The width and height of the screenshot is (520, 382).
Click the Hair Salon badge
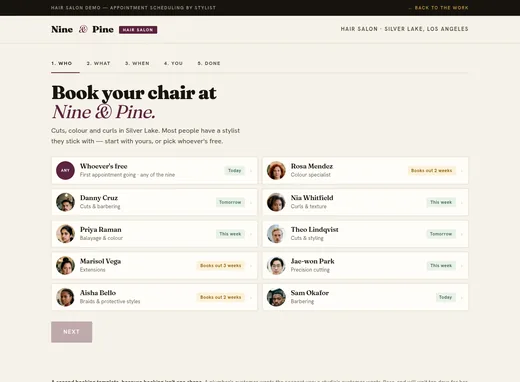pos(138,30)
